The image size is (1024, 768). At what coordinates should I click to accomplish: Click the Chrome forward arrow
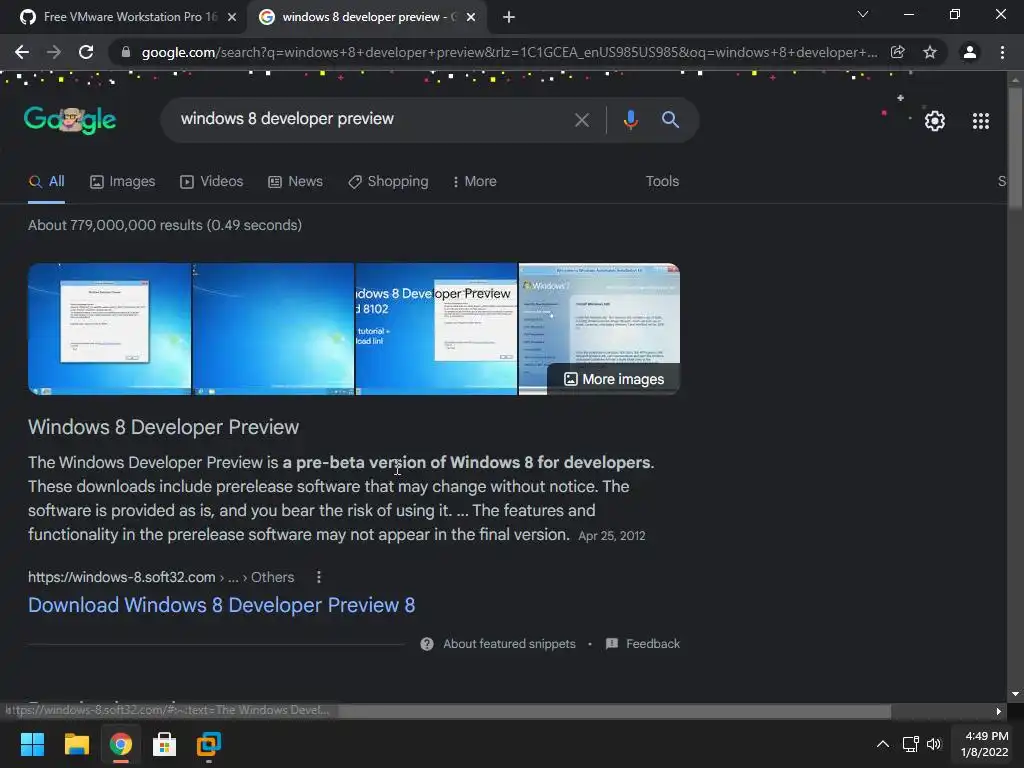tap(54, 52)
